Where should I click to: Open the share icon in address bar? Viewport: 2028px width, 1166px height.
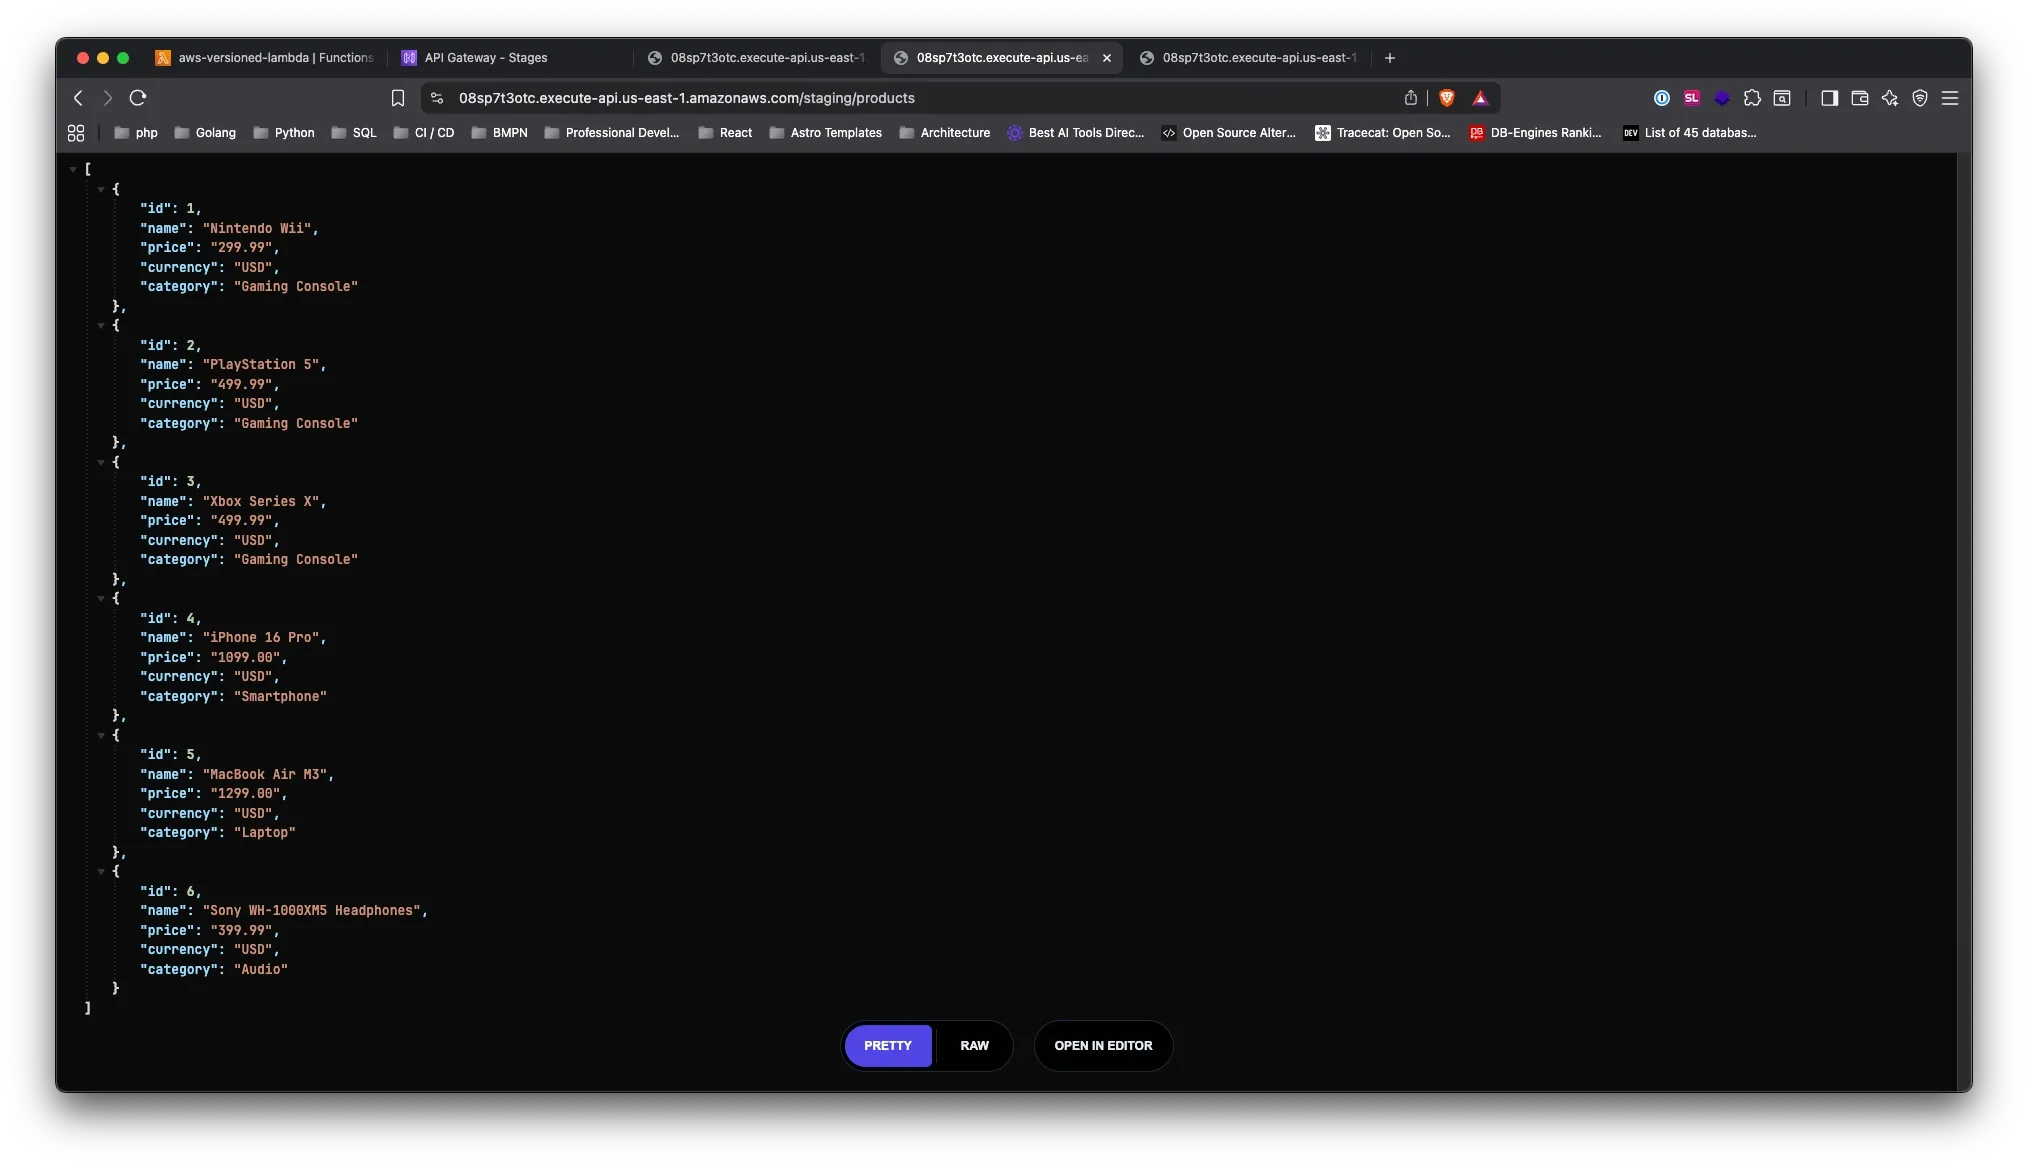point(1411,97)
